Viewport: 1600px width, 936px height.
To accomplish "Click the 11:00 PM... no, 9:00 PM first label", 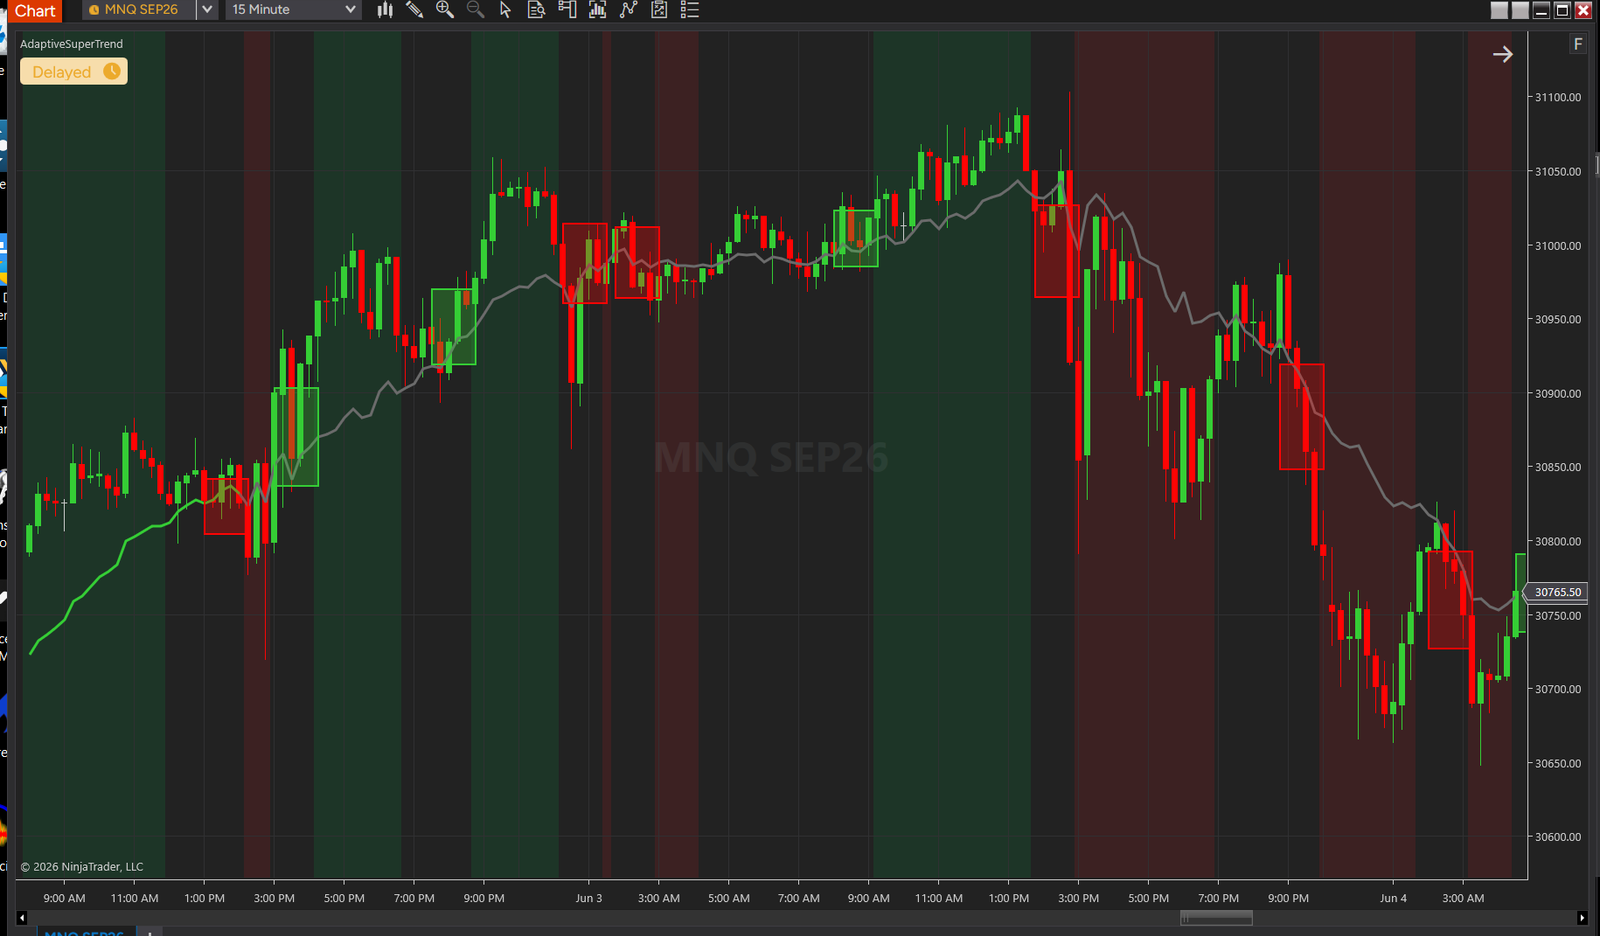I will pyautogui.click(x=484, y=898).
